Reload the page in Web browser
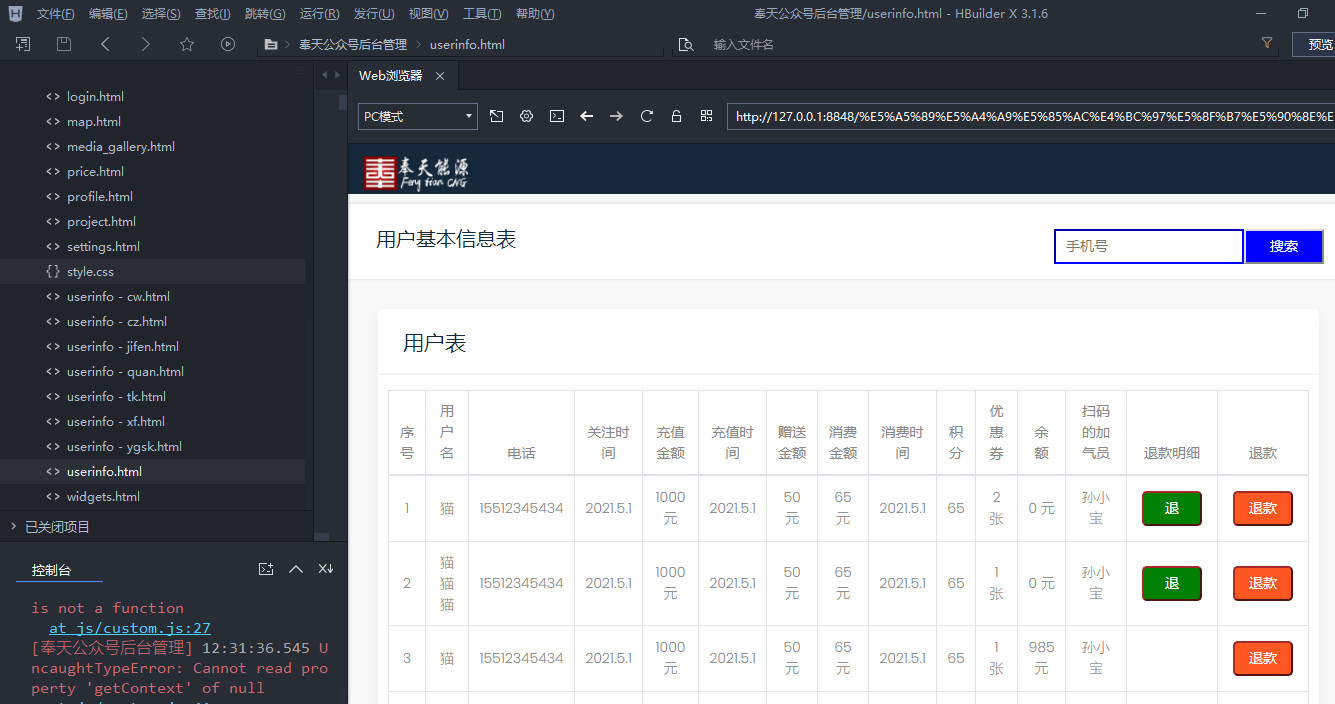 point(647,116)
